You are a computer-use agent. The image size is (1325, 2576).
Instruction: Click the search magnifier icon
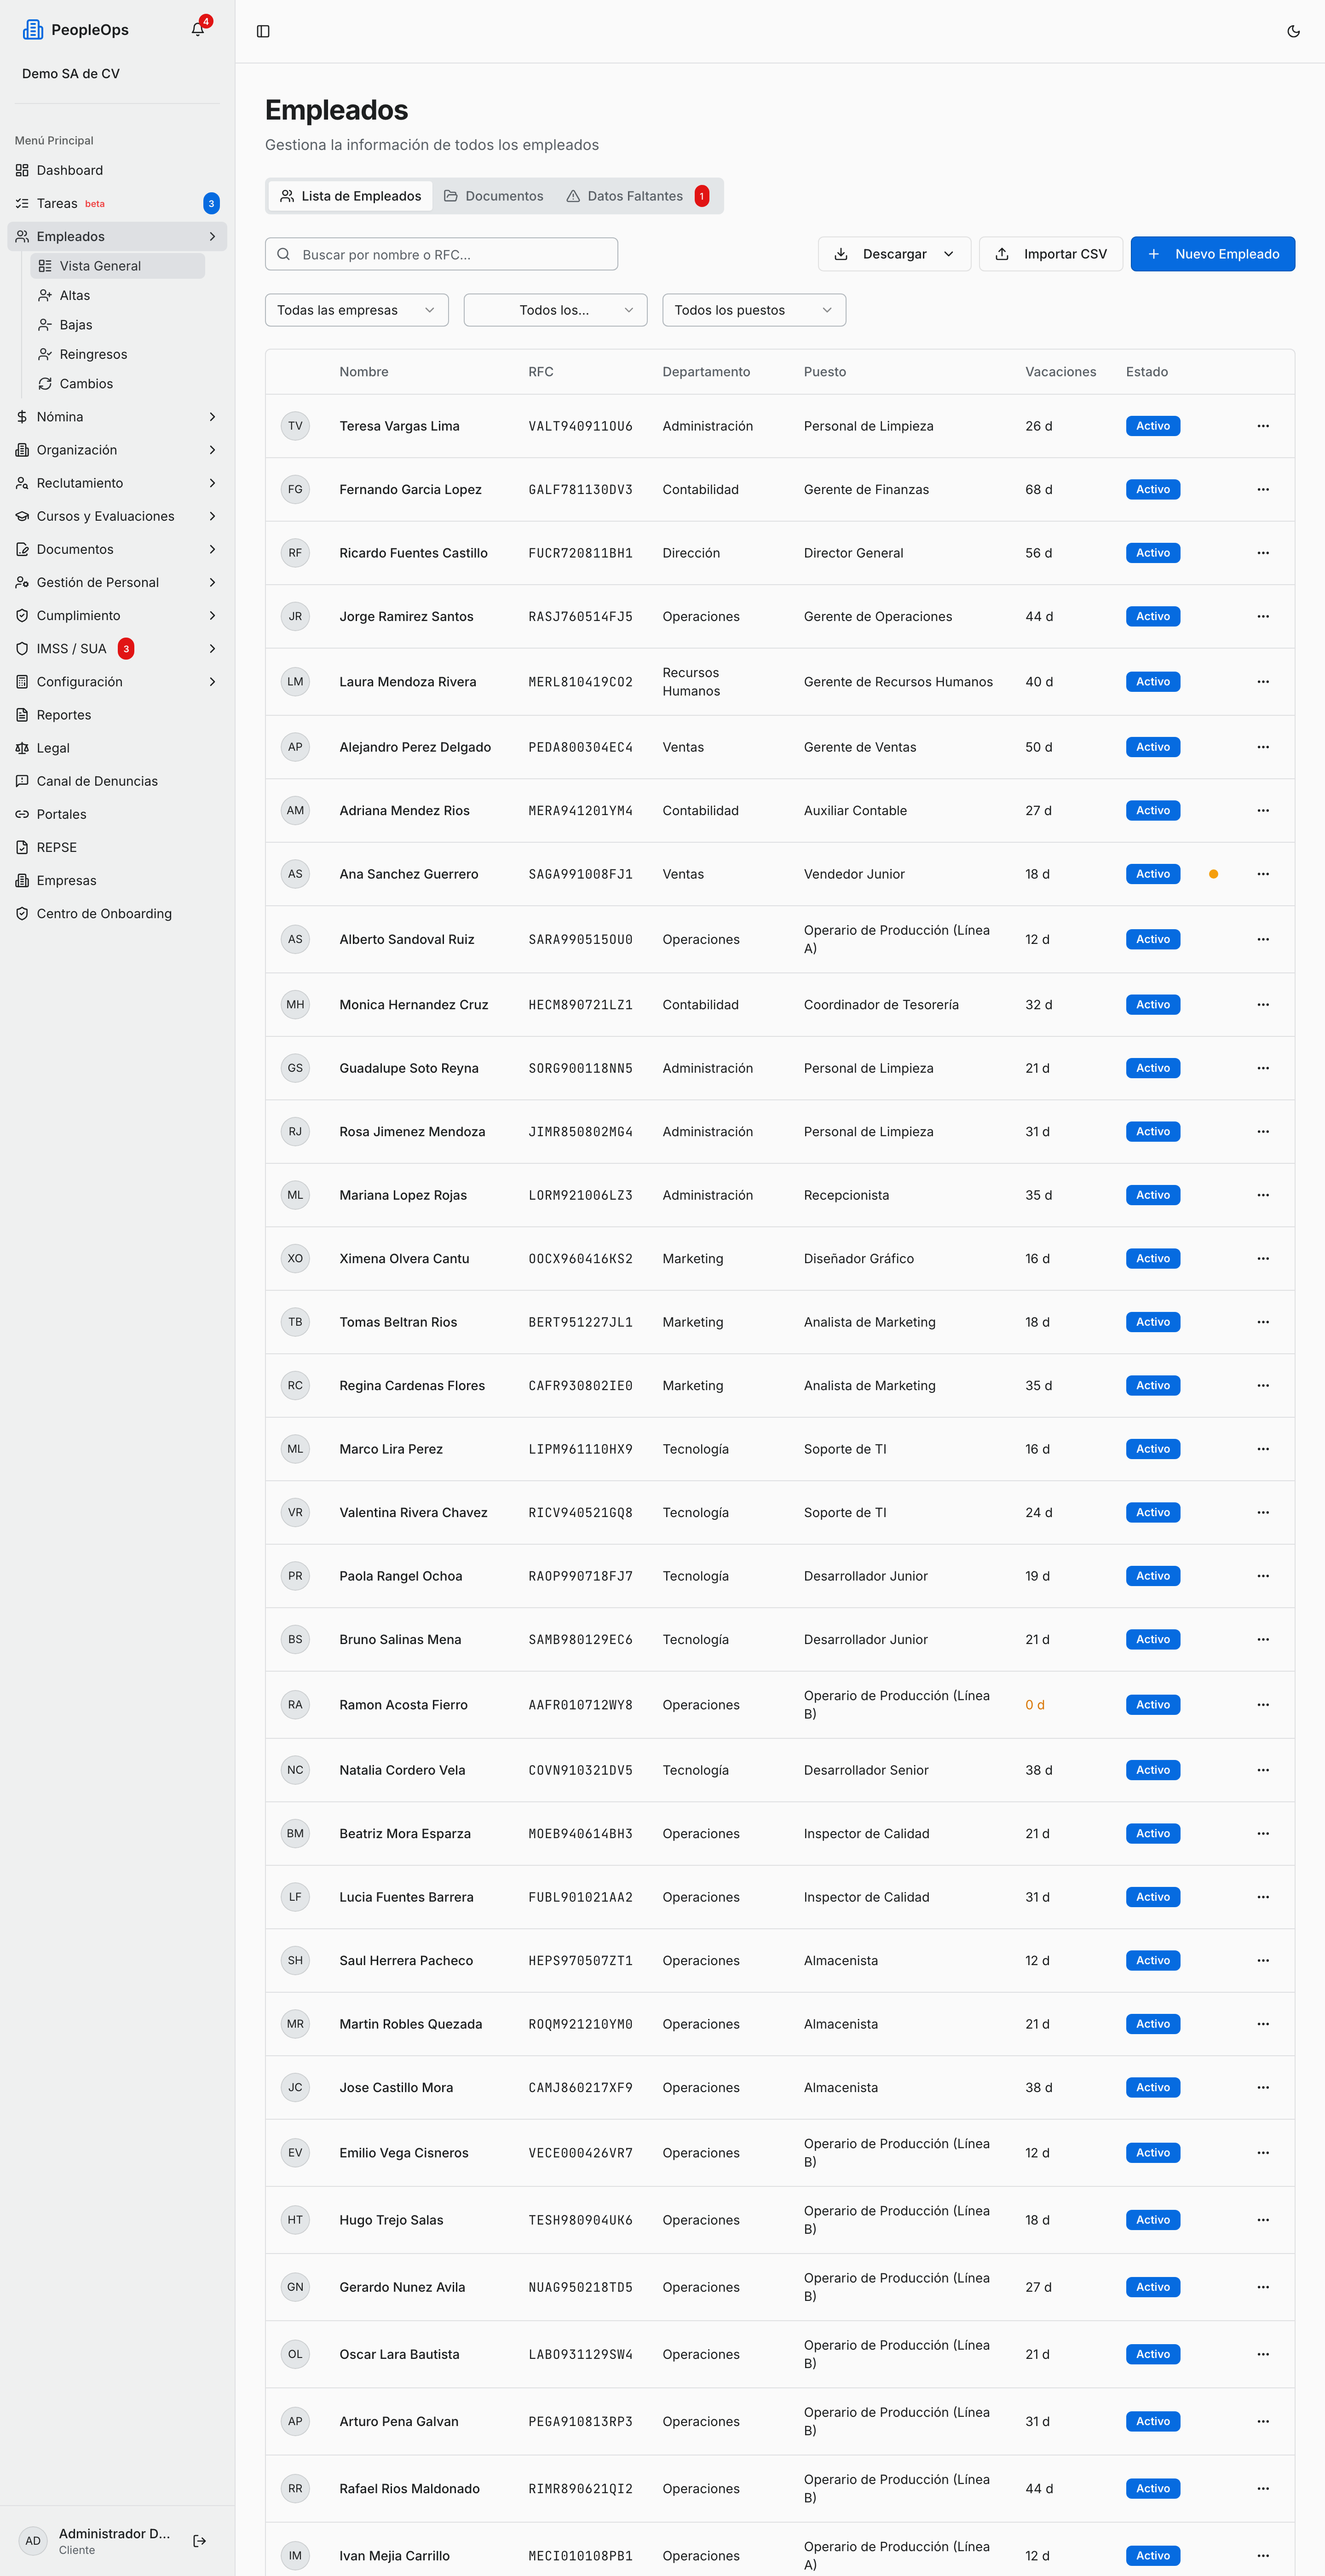(284, 254)
